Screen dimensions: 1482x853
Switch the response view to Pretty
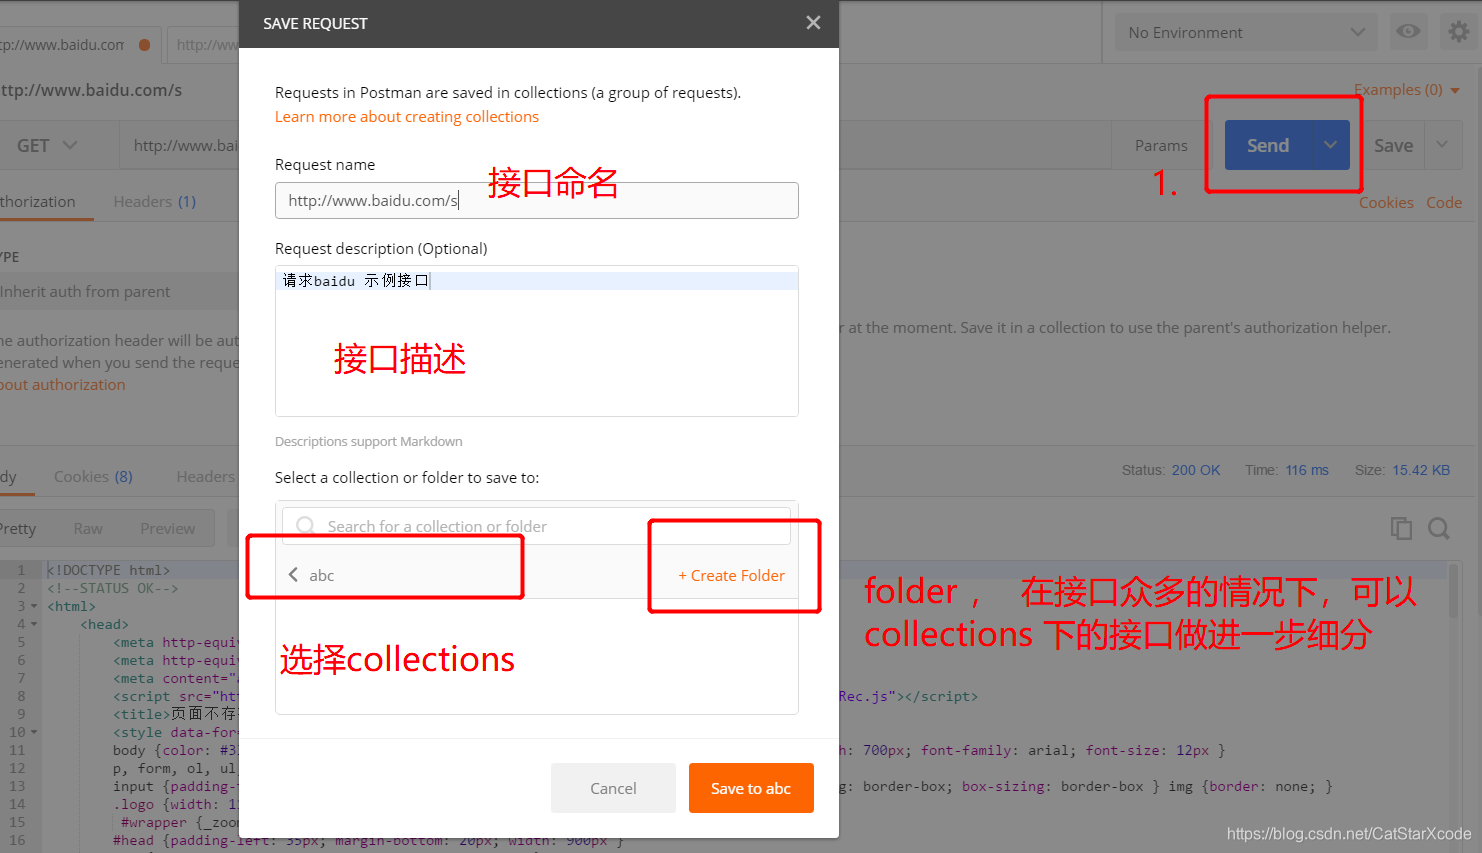coord(18,529)
